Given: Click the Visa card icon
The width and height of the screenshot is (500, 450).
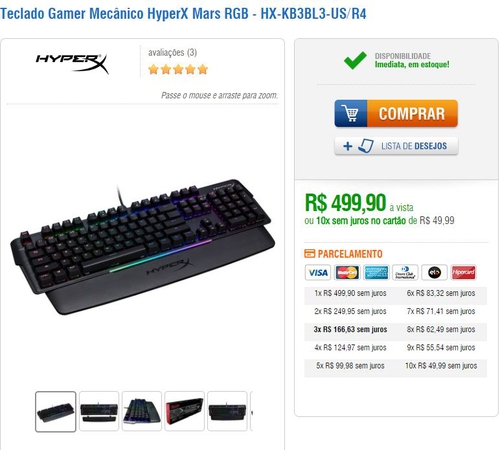Looking at the screenshot, I should 318,273.
